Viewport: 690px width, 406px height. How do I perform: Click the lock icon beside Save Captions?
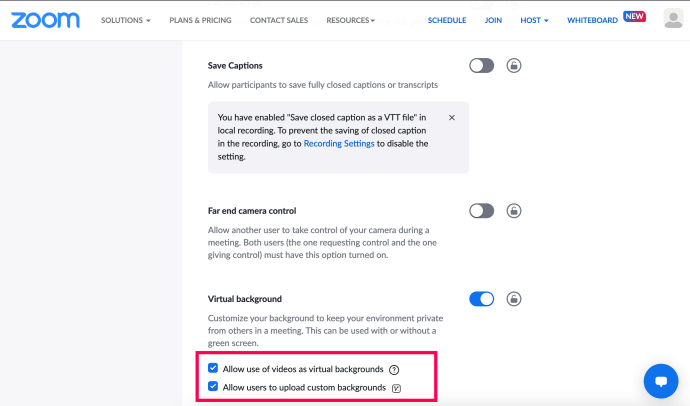[x=514, y=66]
